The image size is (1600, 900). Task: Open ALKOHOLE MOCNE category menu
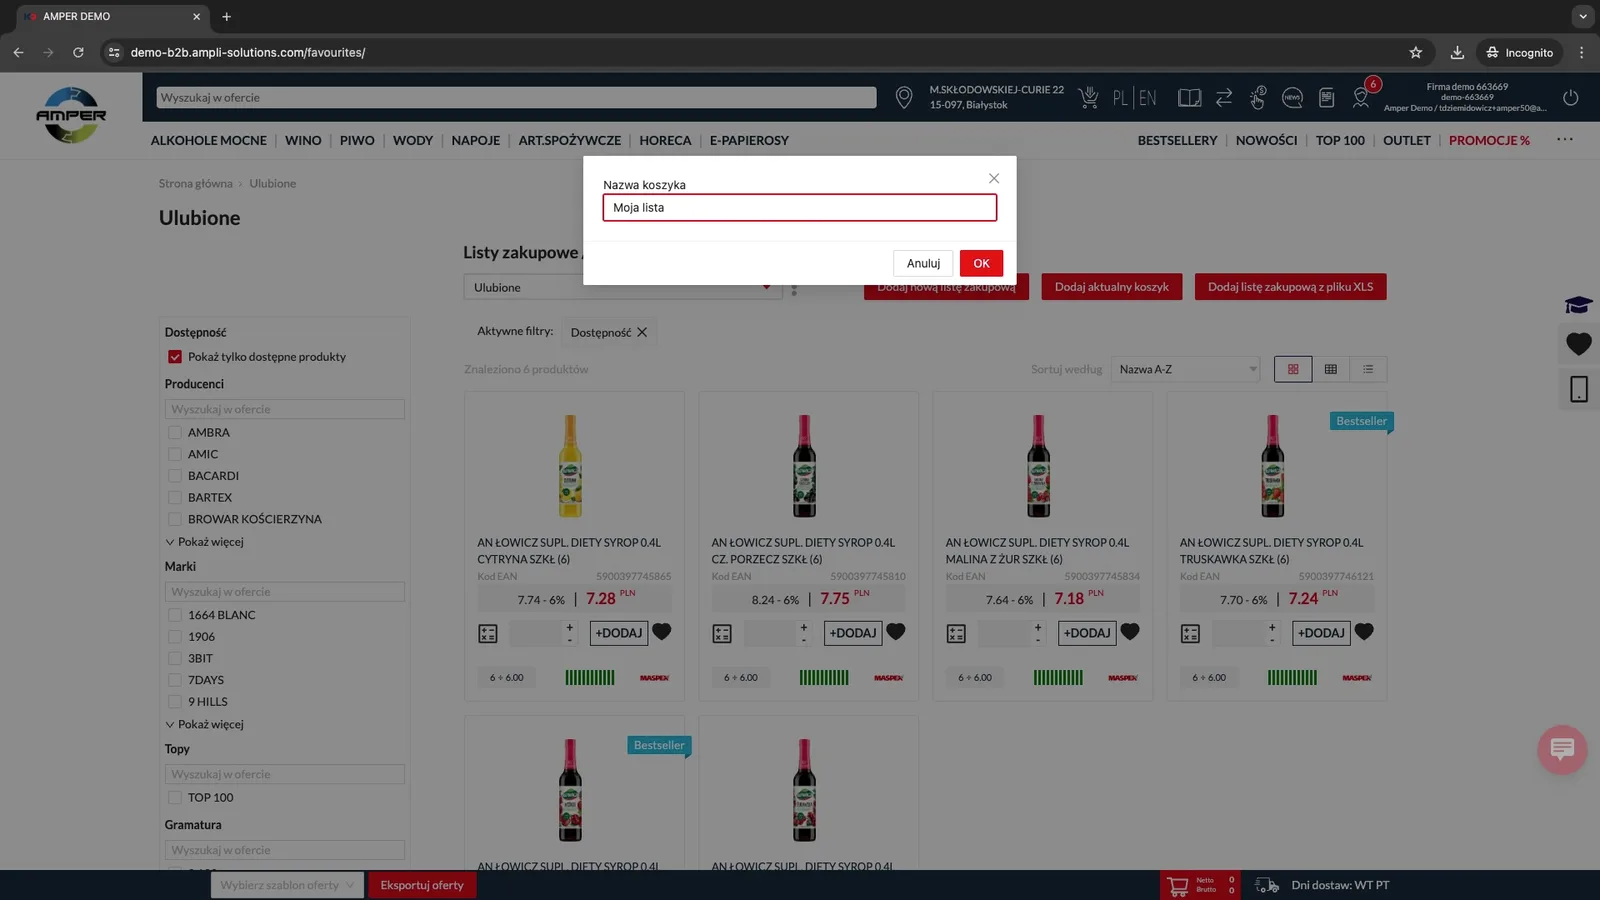[209, 140]
